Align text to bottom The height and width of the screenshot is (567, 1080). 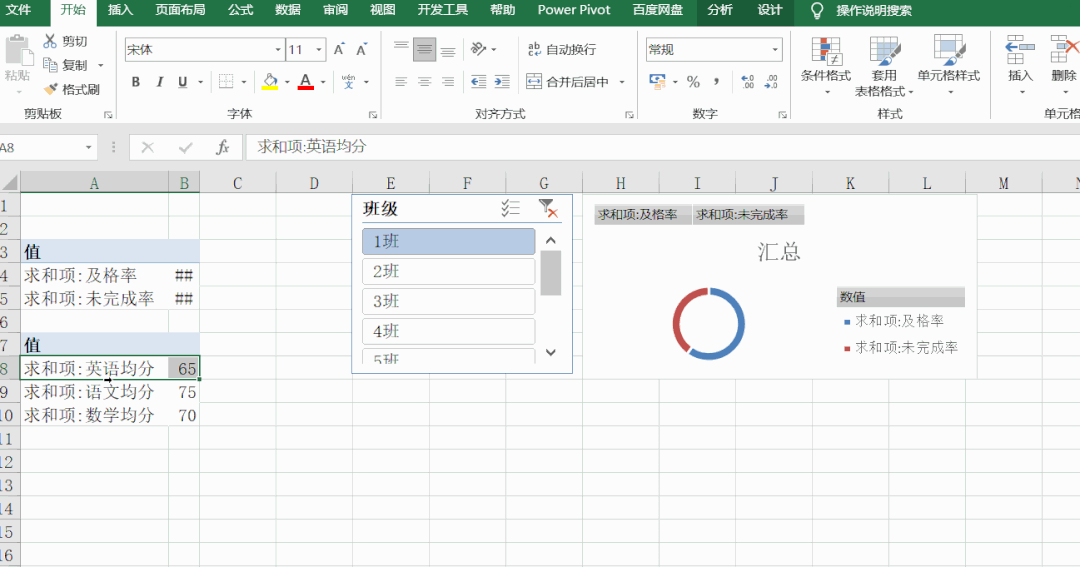448,50
